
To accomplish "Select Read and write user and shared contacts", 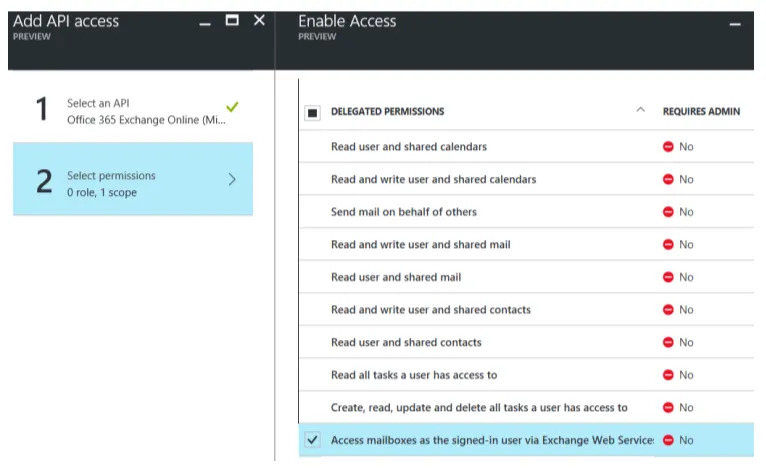I will click(430, 310).
